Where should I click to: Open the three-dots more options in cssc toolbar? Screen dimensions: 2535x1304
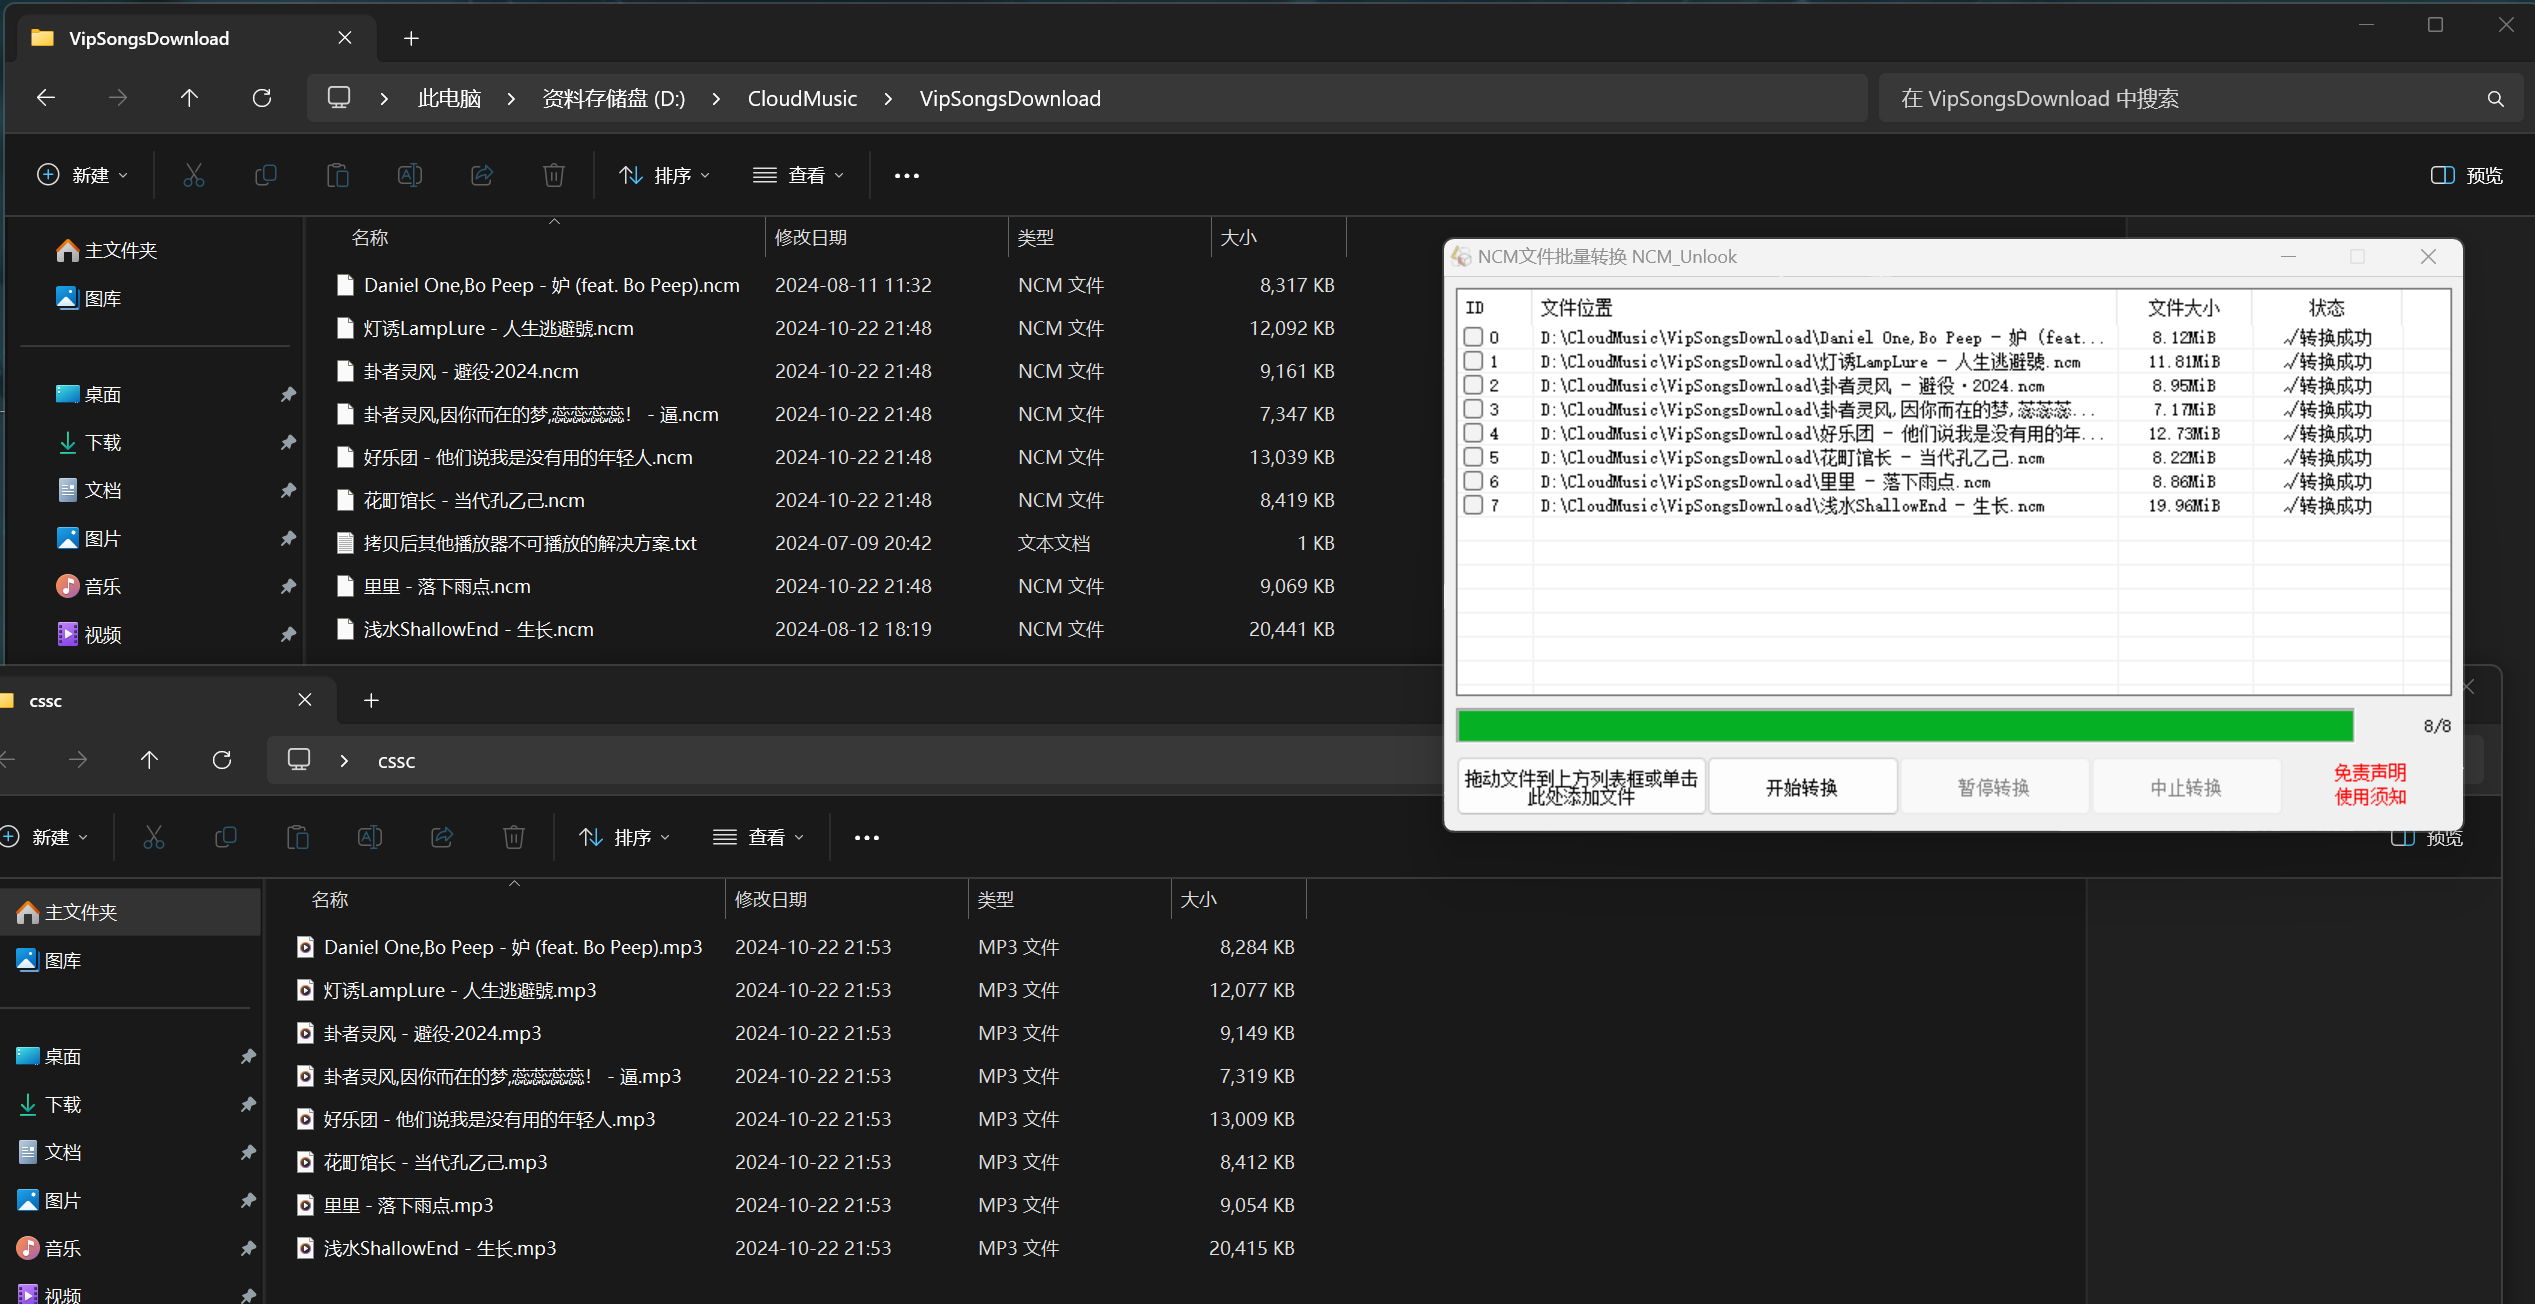(866, 837)
